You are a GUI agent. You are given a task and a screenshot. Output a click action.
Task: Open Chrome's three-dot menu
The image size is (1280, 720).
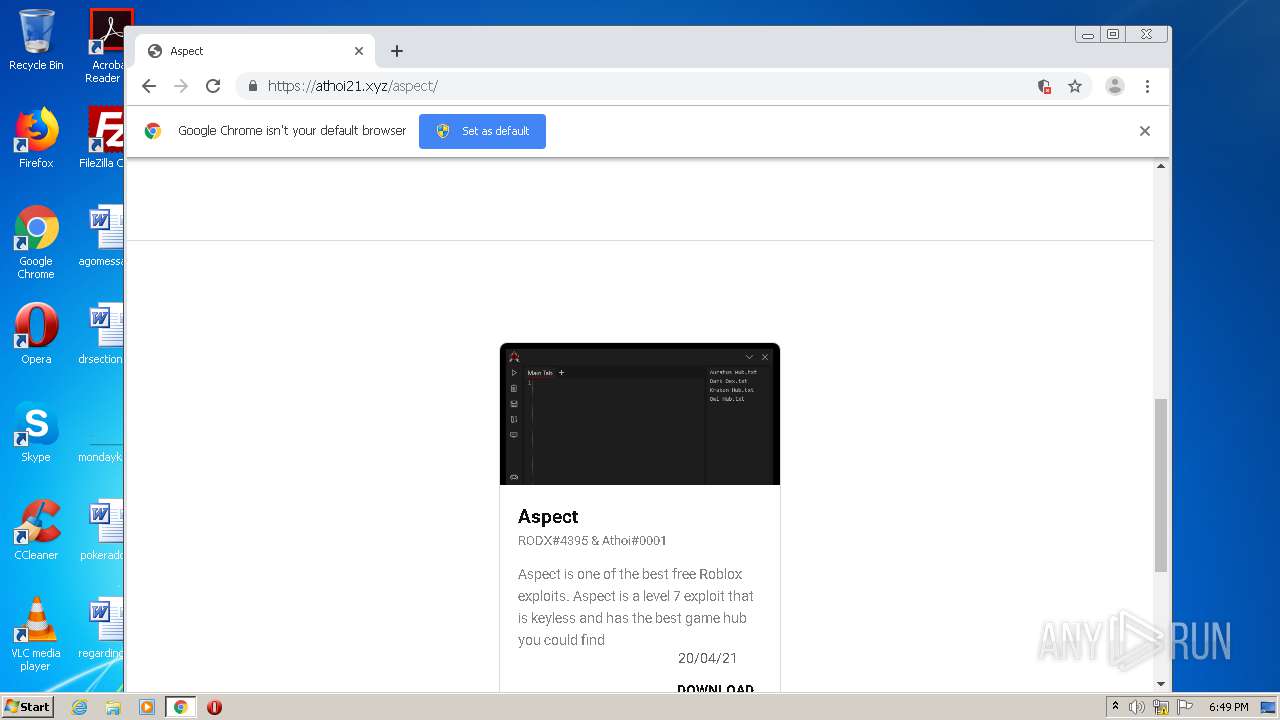tap(1148, 86)
